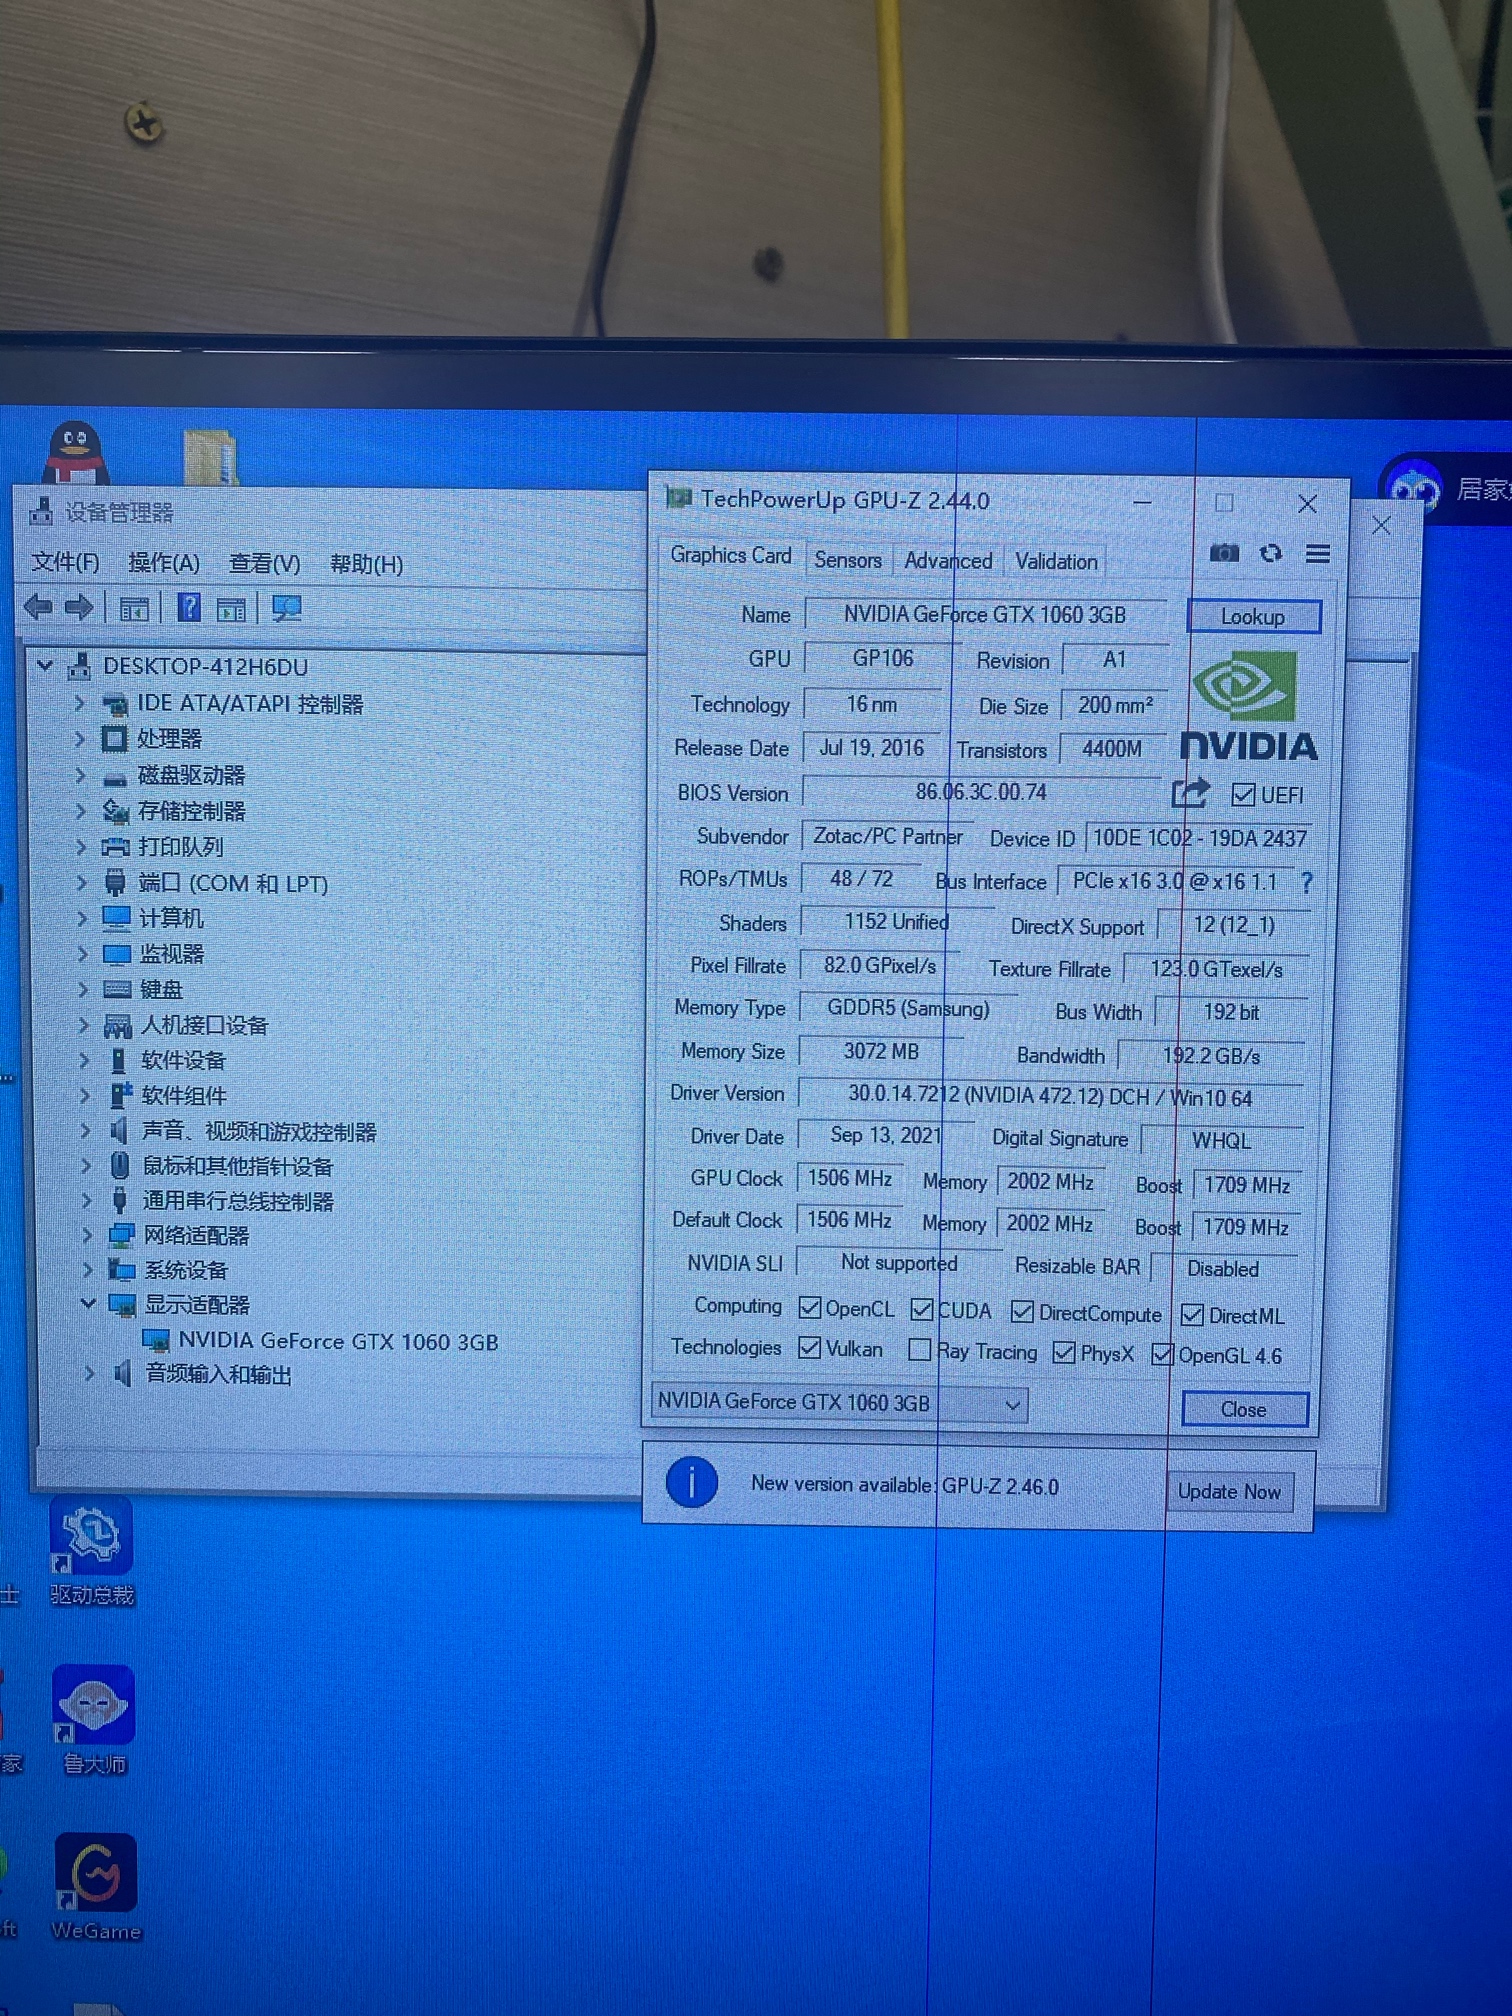1512x2016 pixels.
Task: Open 查看(V) menu
Action: tap(264, 564)
